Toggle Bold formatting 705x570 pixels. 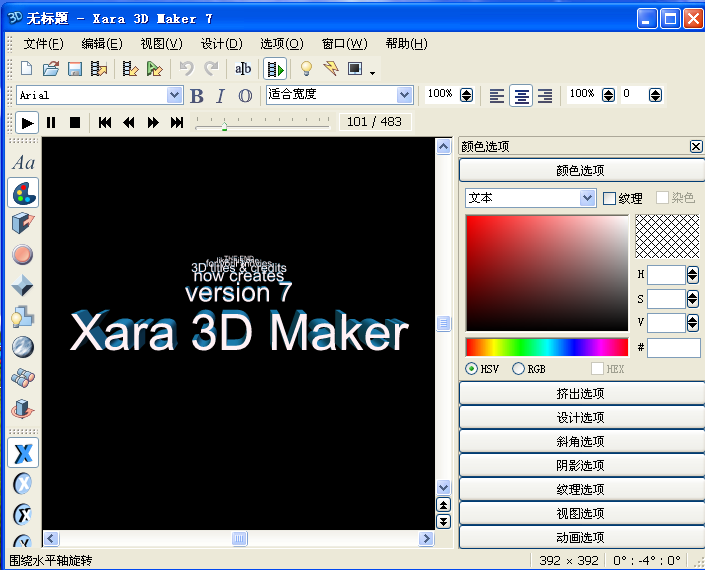click(196, 96)
